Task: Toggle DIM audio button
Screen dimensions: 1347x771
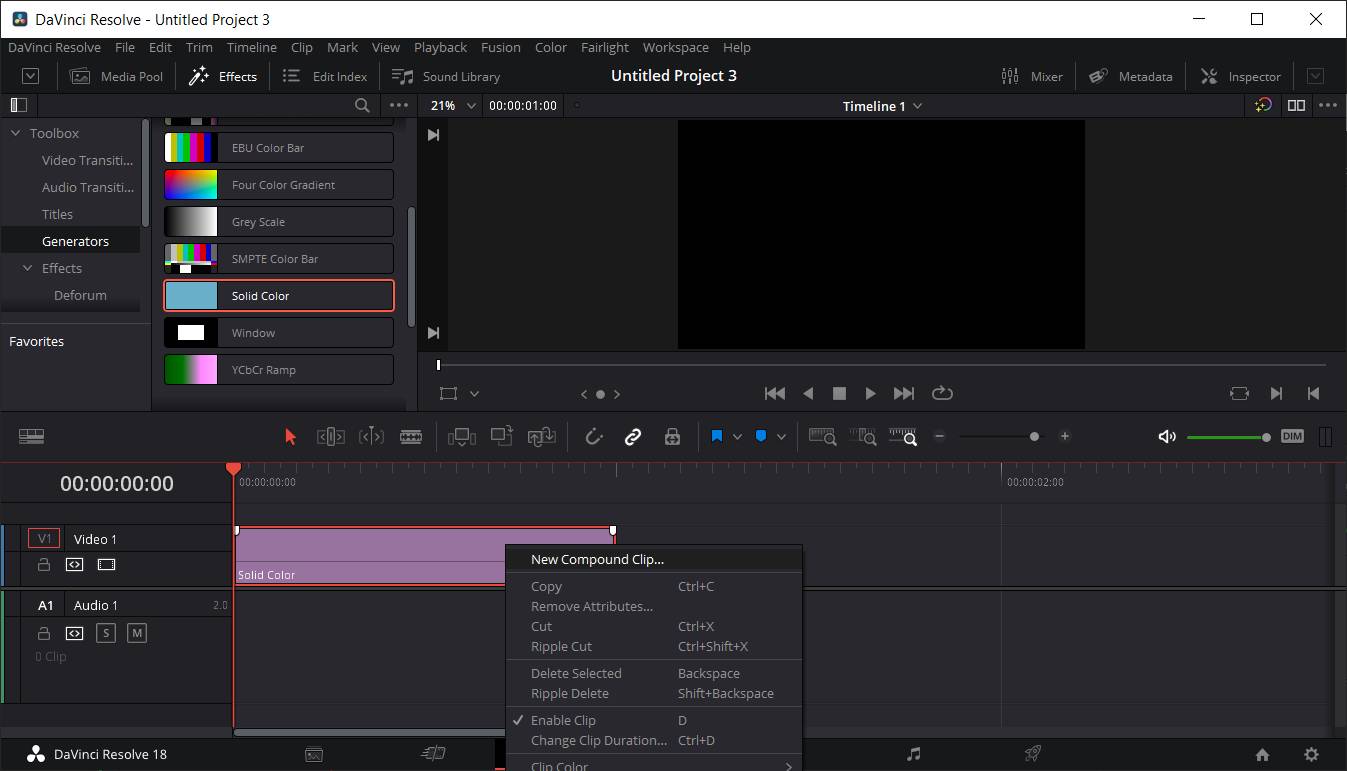Action: click(1292, 436)
